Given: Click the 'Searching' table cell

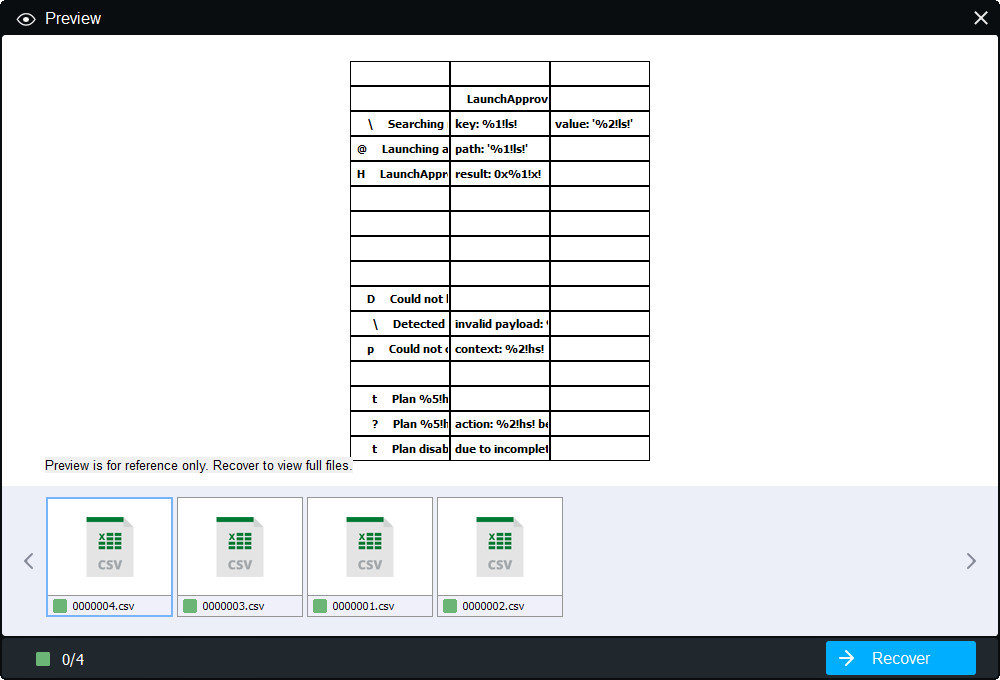Looking at the screenshot, I should (400, 124).
